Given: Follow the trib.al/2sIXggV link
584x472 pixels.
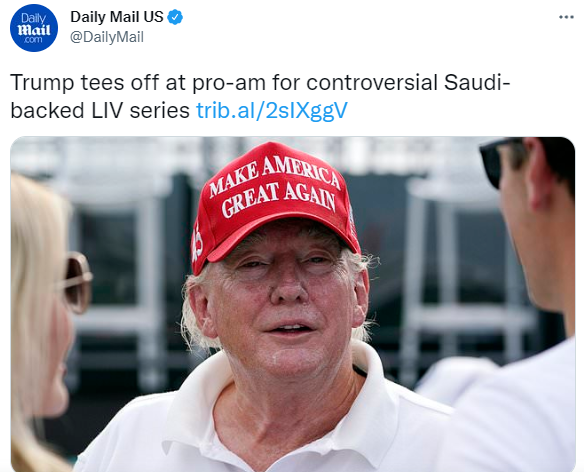Looking at the screenshot, I should coord(272,111).
